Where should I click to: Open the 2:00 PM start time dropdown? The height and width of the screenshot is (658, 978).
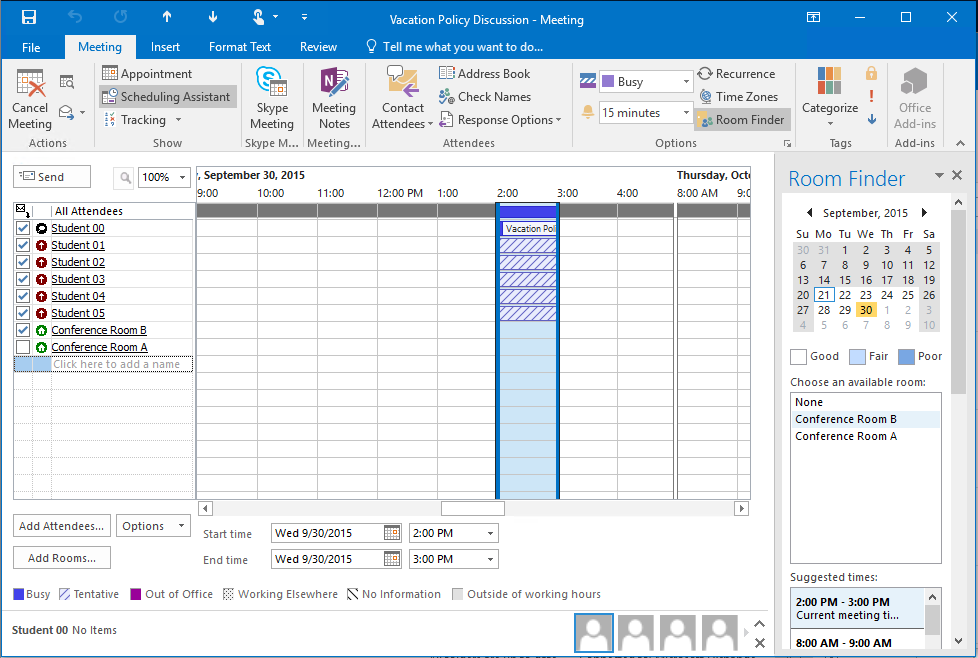pos(489,534)
